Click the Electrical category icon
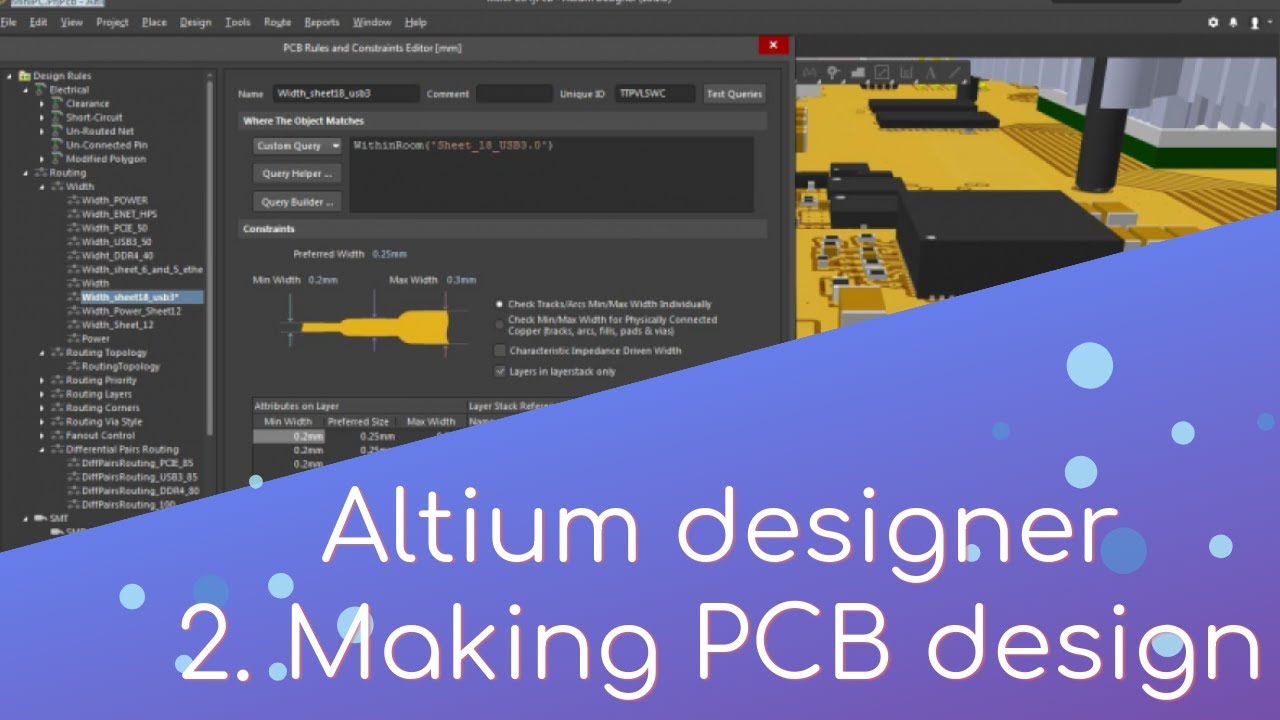The image size is (1280, 720). click(41, 90)
